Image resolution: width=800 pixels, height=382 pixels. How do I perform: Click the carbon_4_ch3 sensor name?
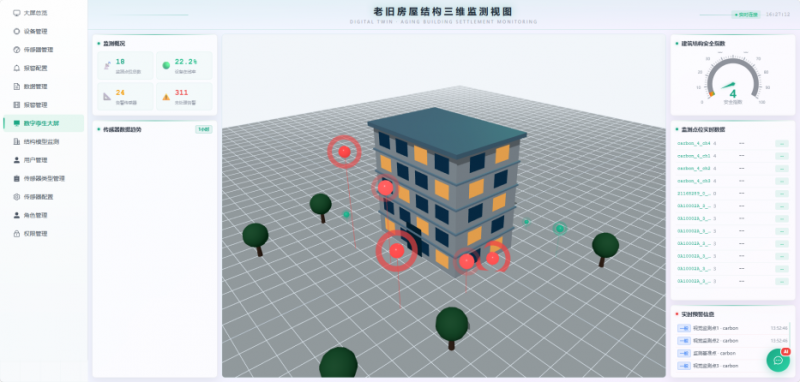694,181
